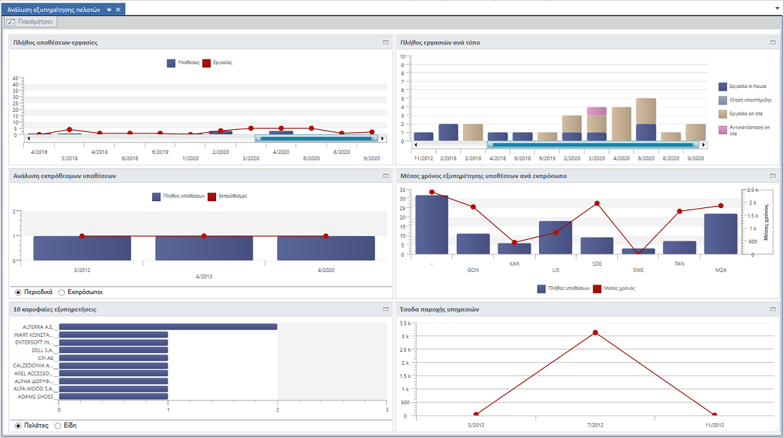Click the "INART ΚΩΝΣΤΑ..." label
This screenshot has width=784, height=438.
tap(32, 335)
